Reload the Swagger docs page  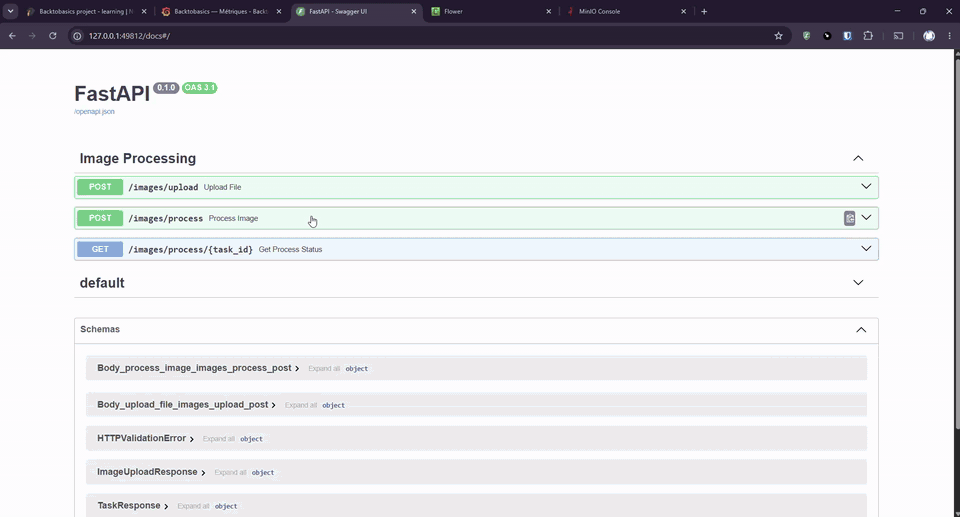(x=53, y=36)
